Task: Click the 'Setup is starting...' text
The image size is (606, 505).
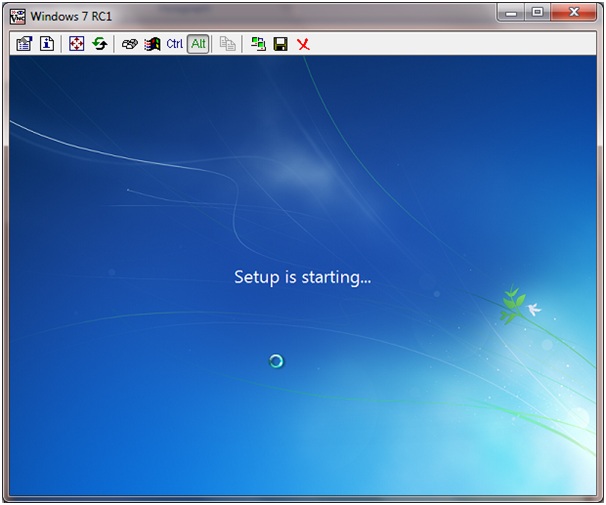Action: coord(303,277)
